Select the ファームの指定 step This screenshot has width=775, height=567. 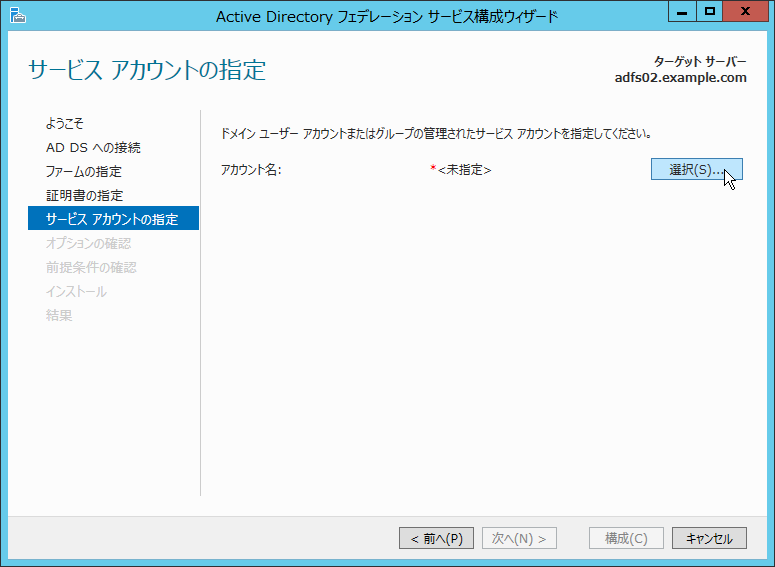(x=84, y=171)
